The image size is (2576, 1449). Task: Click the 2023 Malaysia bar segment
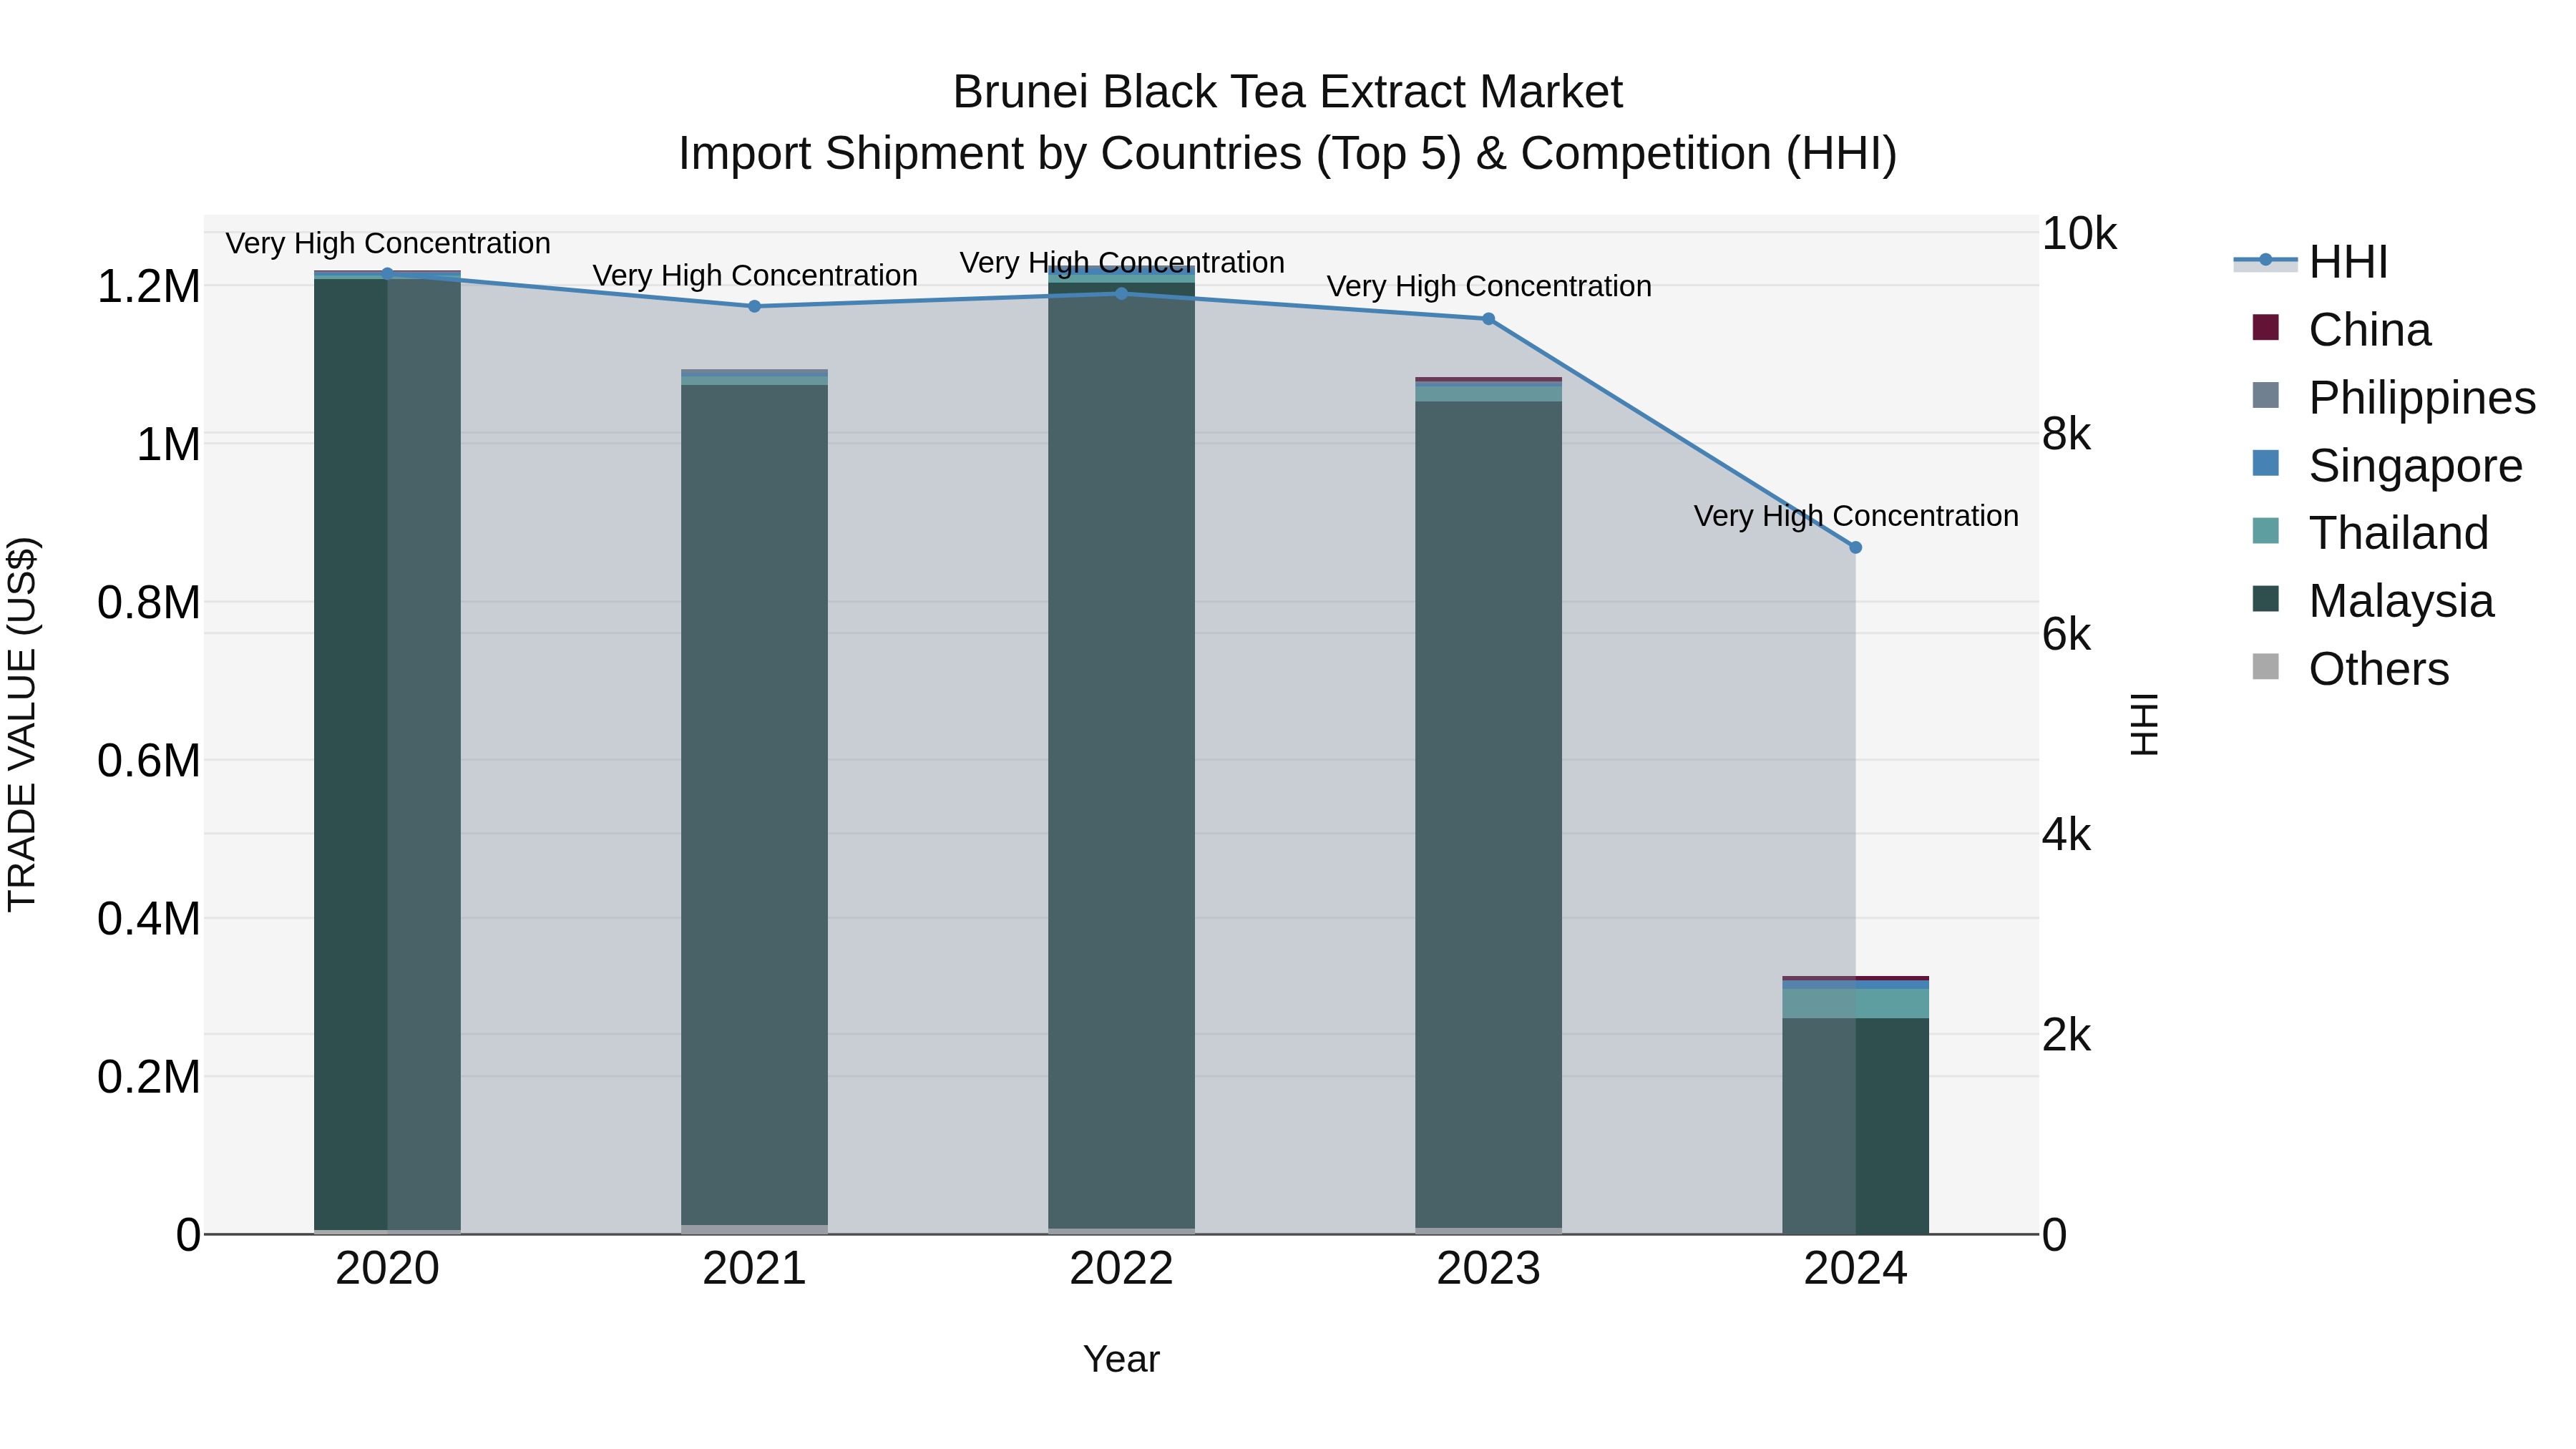click(1488, 814)
